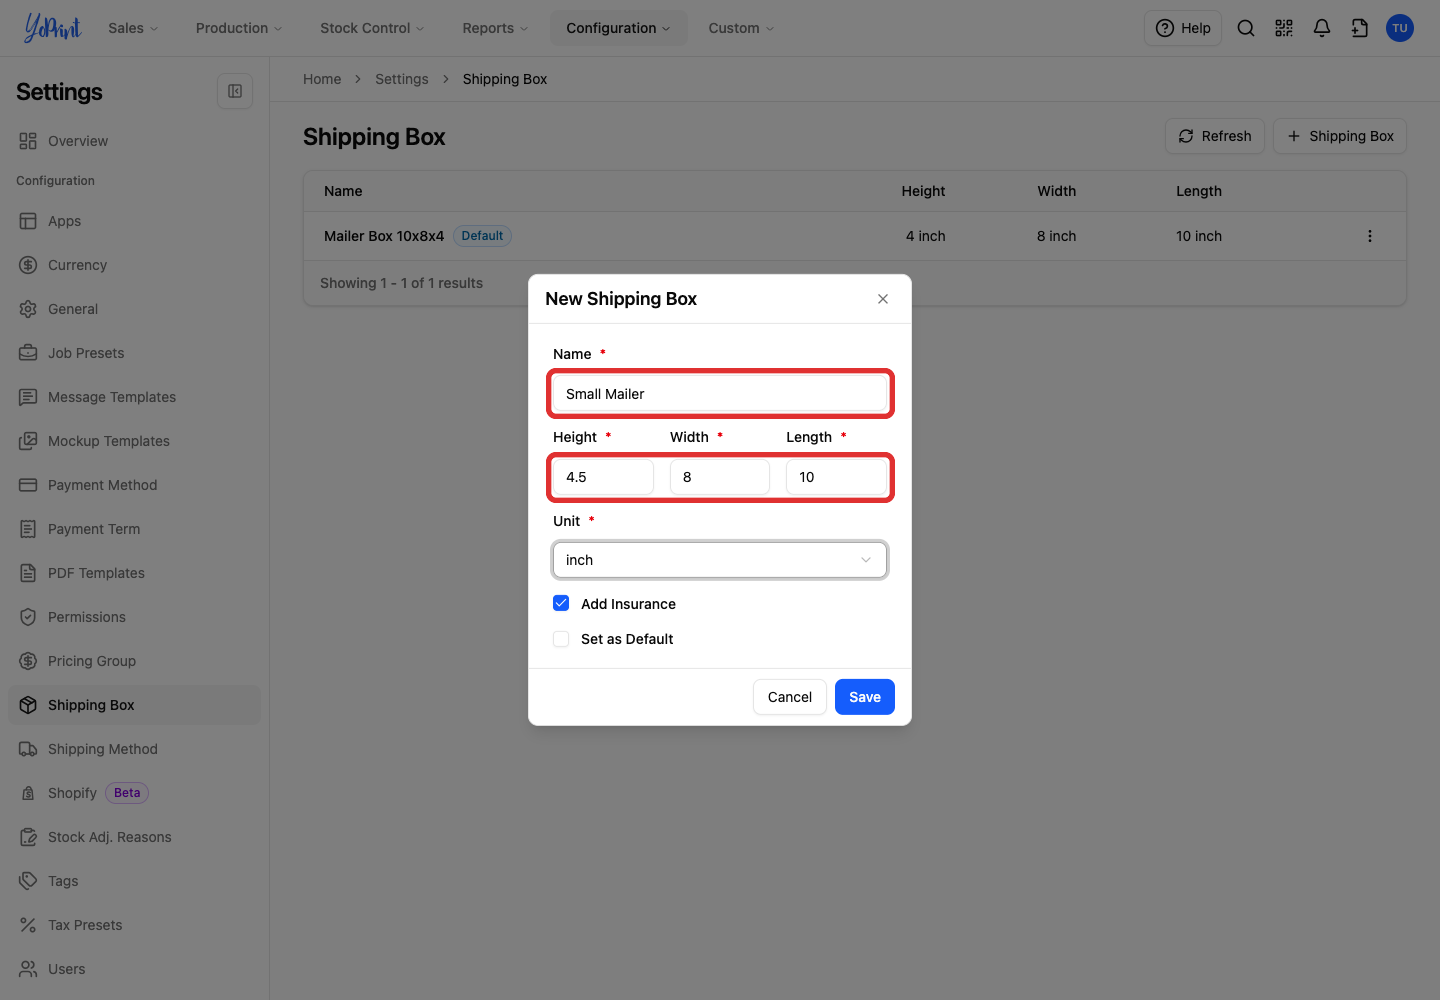Click the Help button
The width and height of the screenshot is (1440, 1000).
click(x=1183, y=28)
